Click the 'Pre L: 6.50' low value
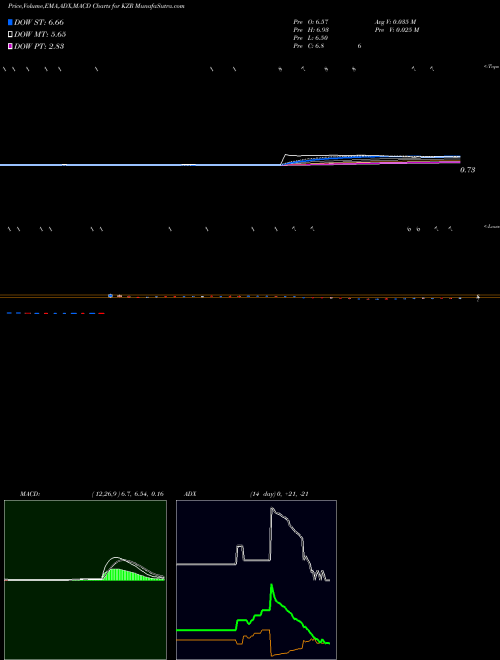 pos(311,38)
